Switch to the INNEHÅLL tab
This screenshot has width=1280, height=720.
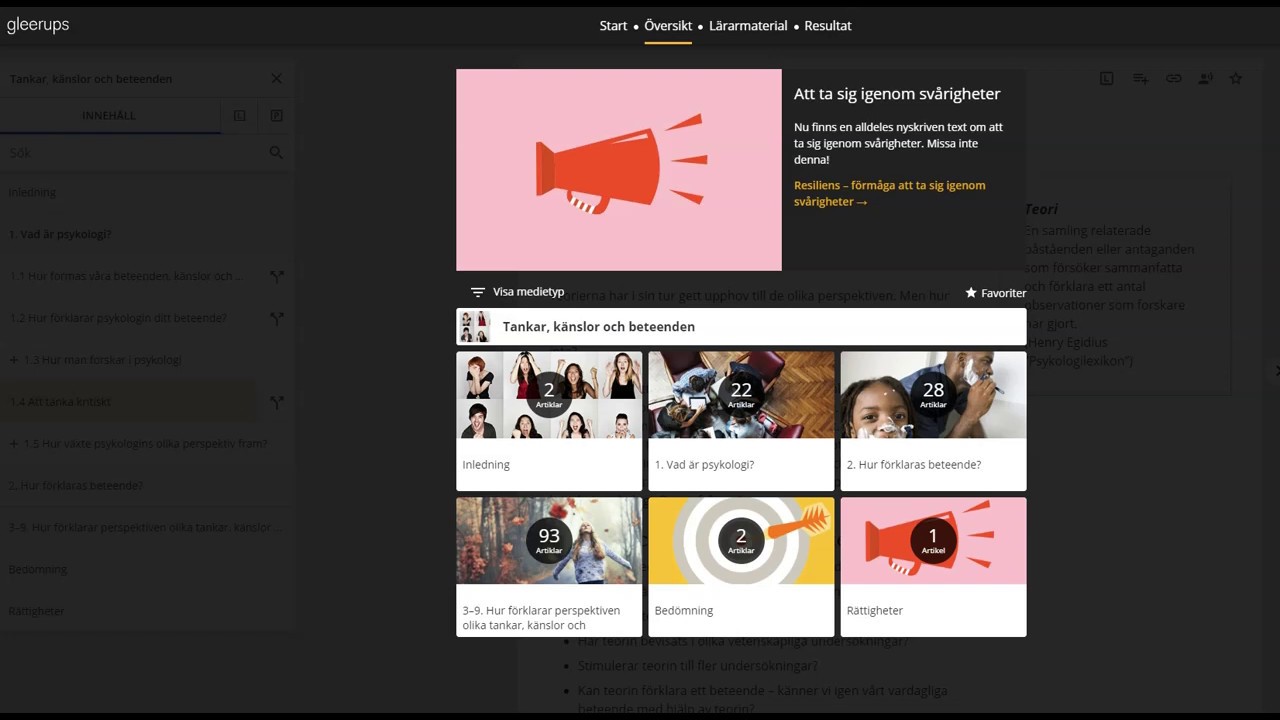[x=109, y=116]
